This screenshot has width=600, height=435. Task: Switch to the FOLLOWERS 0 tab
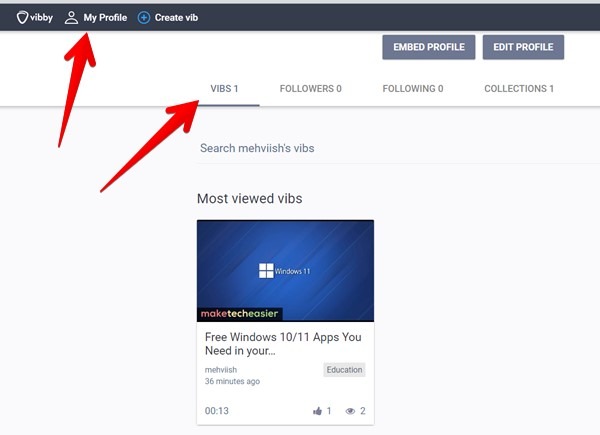pos(310,89)
